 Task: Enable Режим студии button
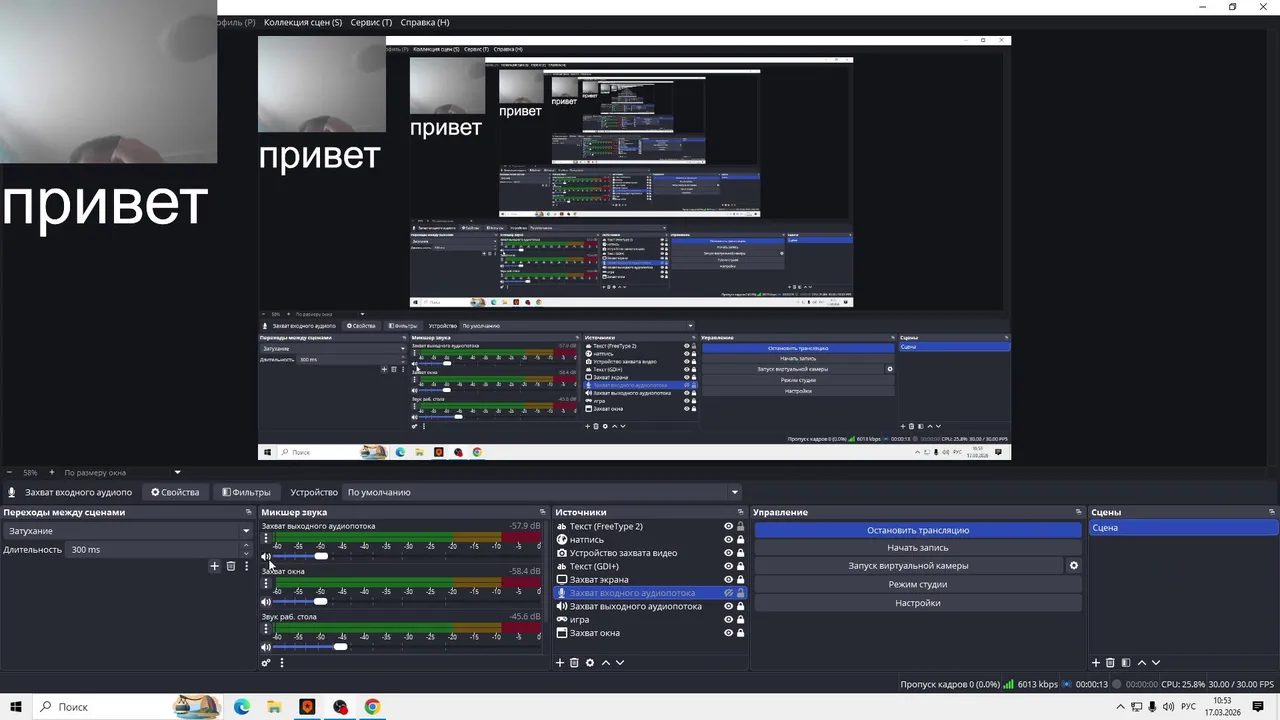(917, 584)
